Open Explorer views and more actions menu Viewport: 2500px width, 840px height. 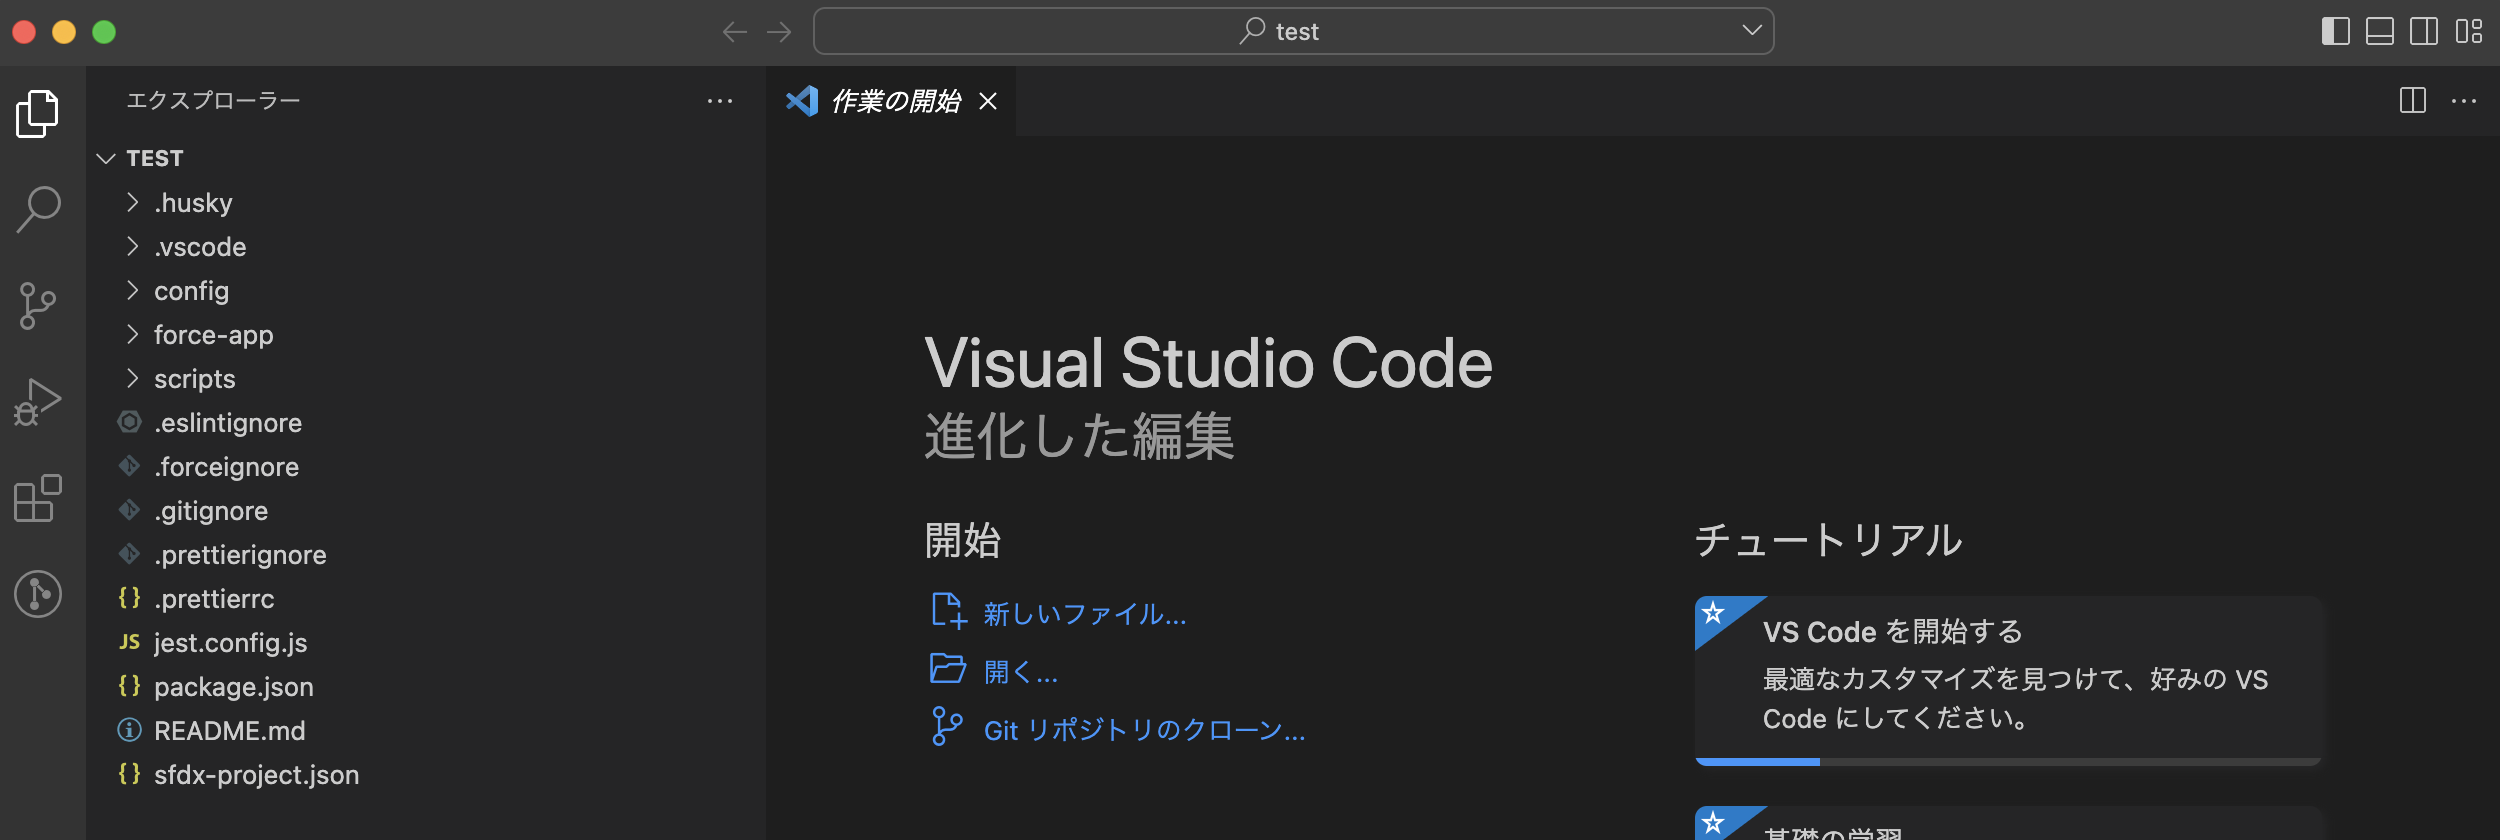point(720,101)
